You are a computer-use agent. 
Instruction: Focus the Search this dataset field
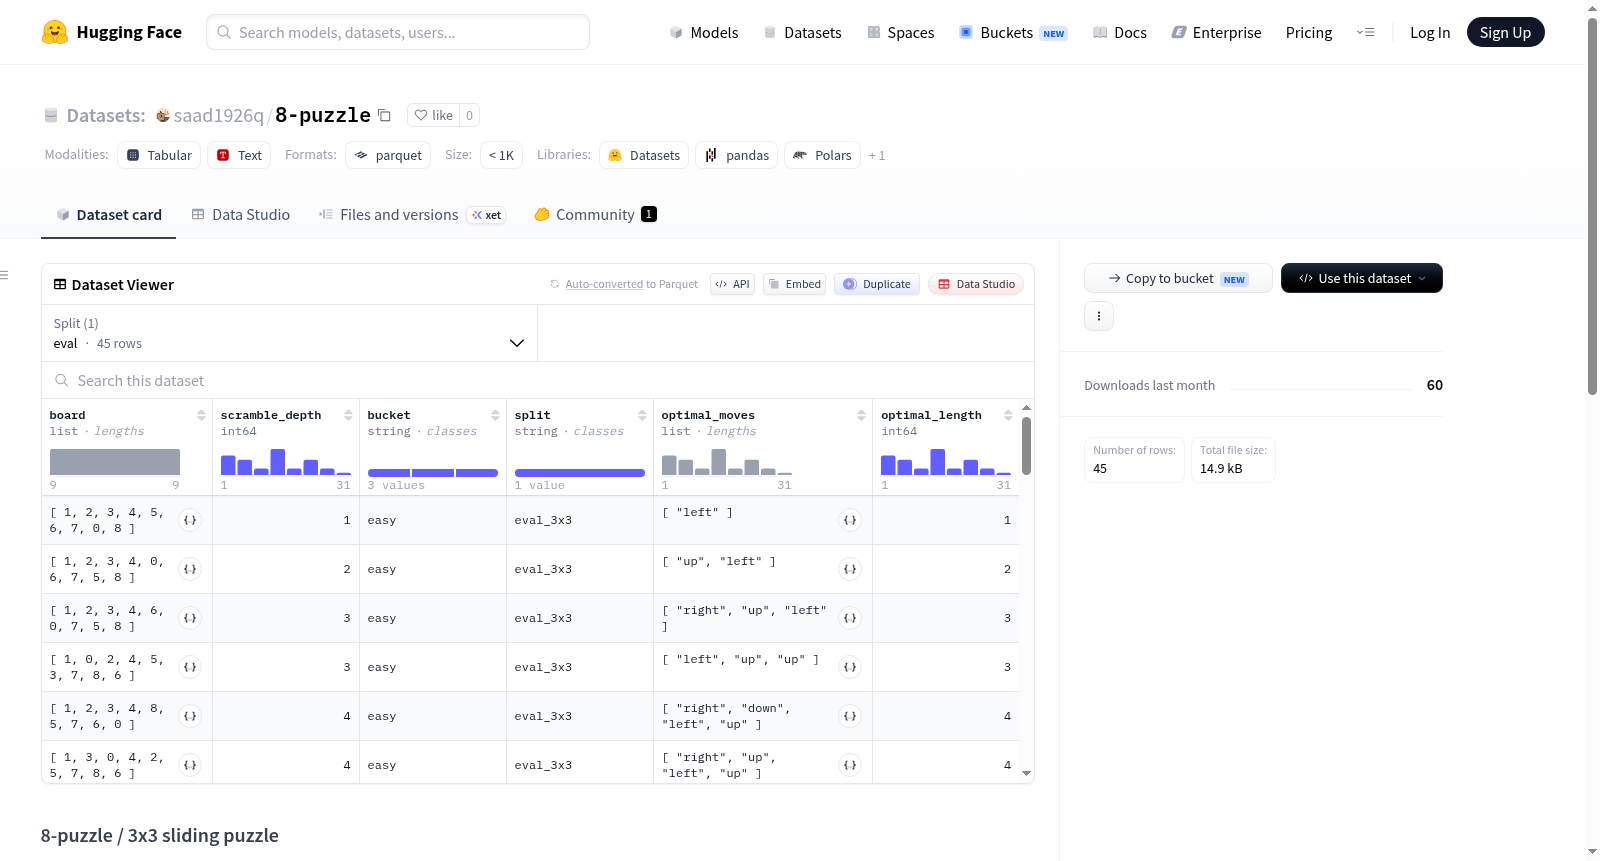(x=538, y=380)
